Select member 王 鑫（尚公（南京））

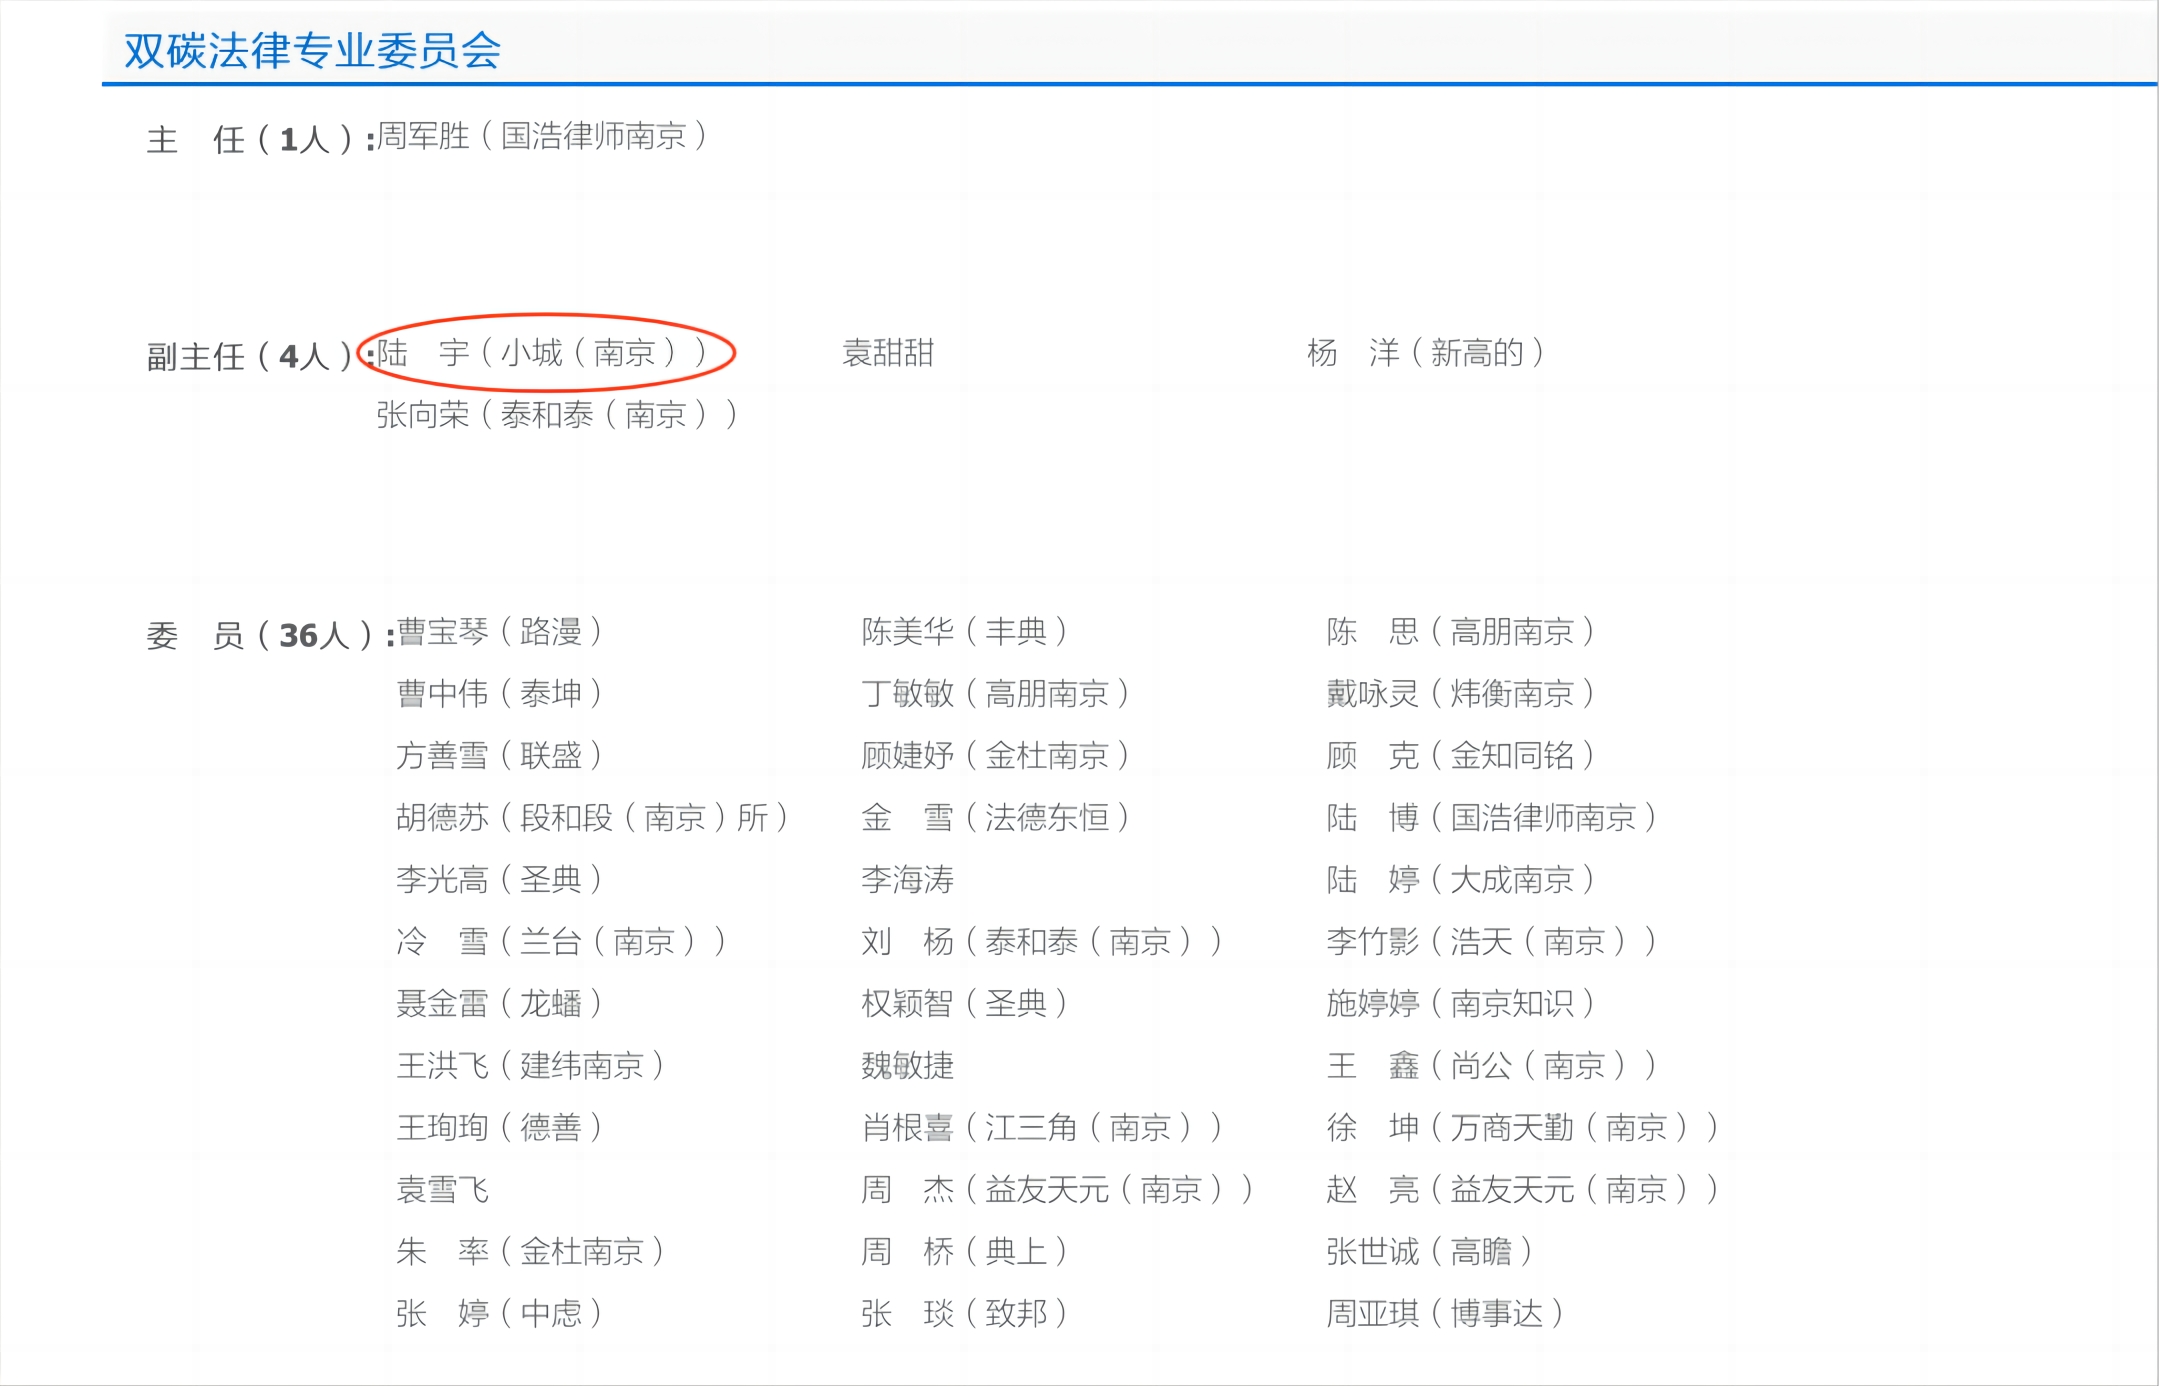coord(1492,1066)
